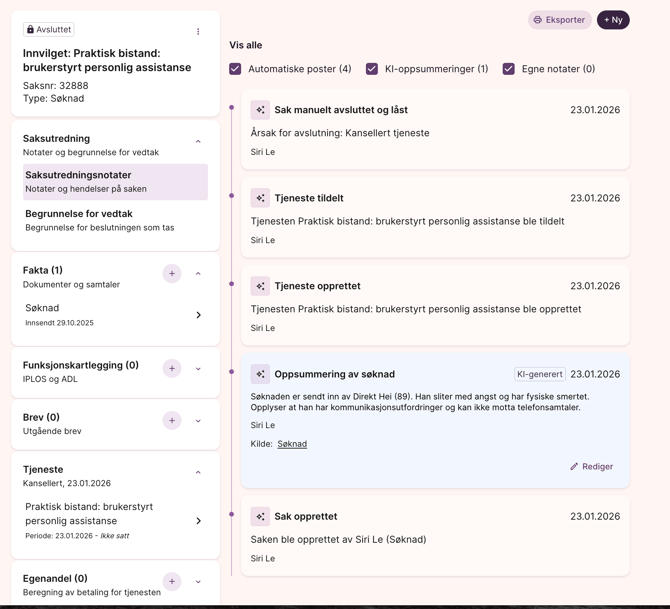The image size is (670, 609).
Task: Collapse the Tjeneste section chevron
Action: point(198,473)
